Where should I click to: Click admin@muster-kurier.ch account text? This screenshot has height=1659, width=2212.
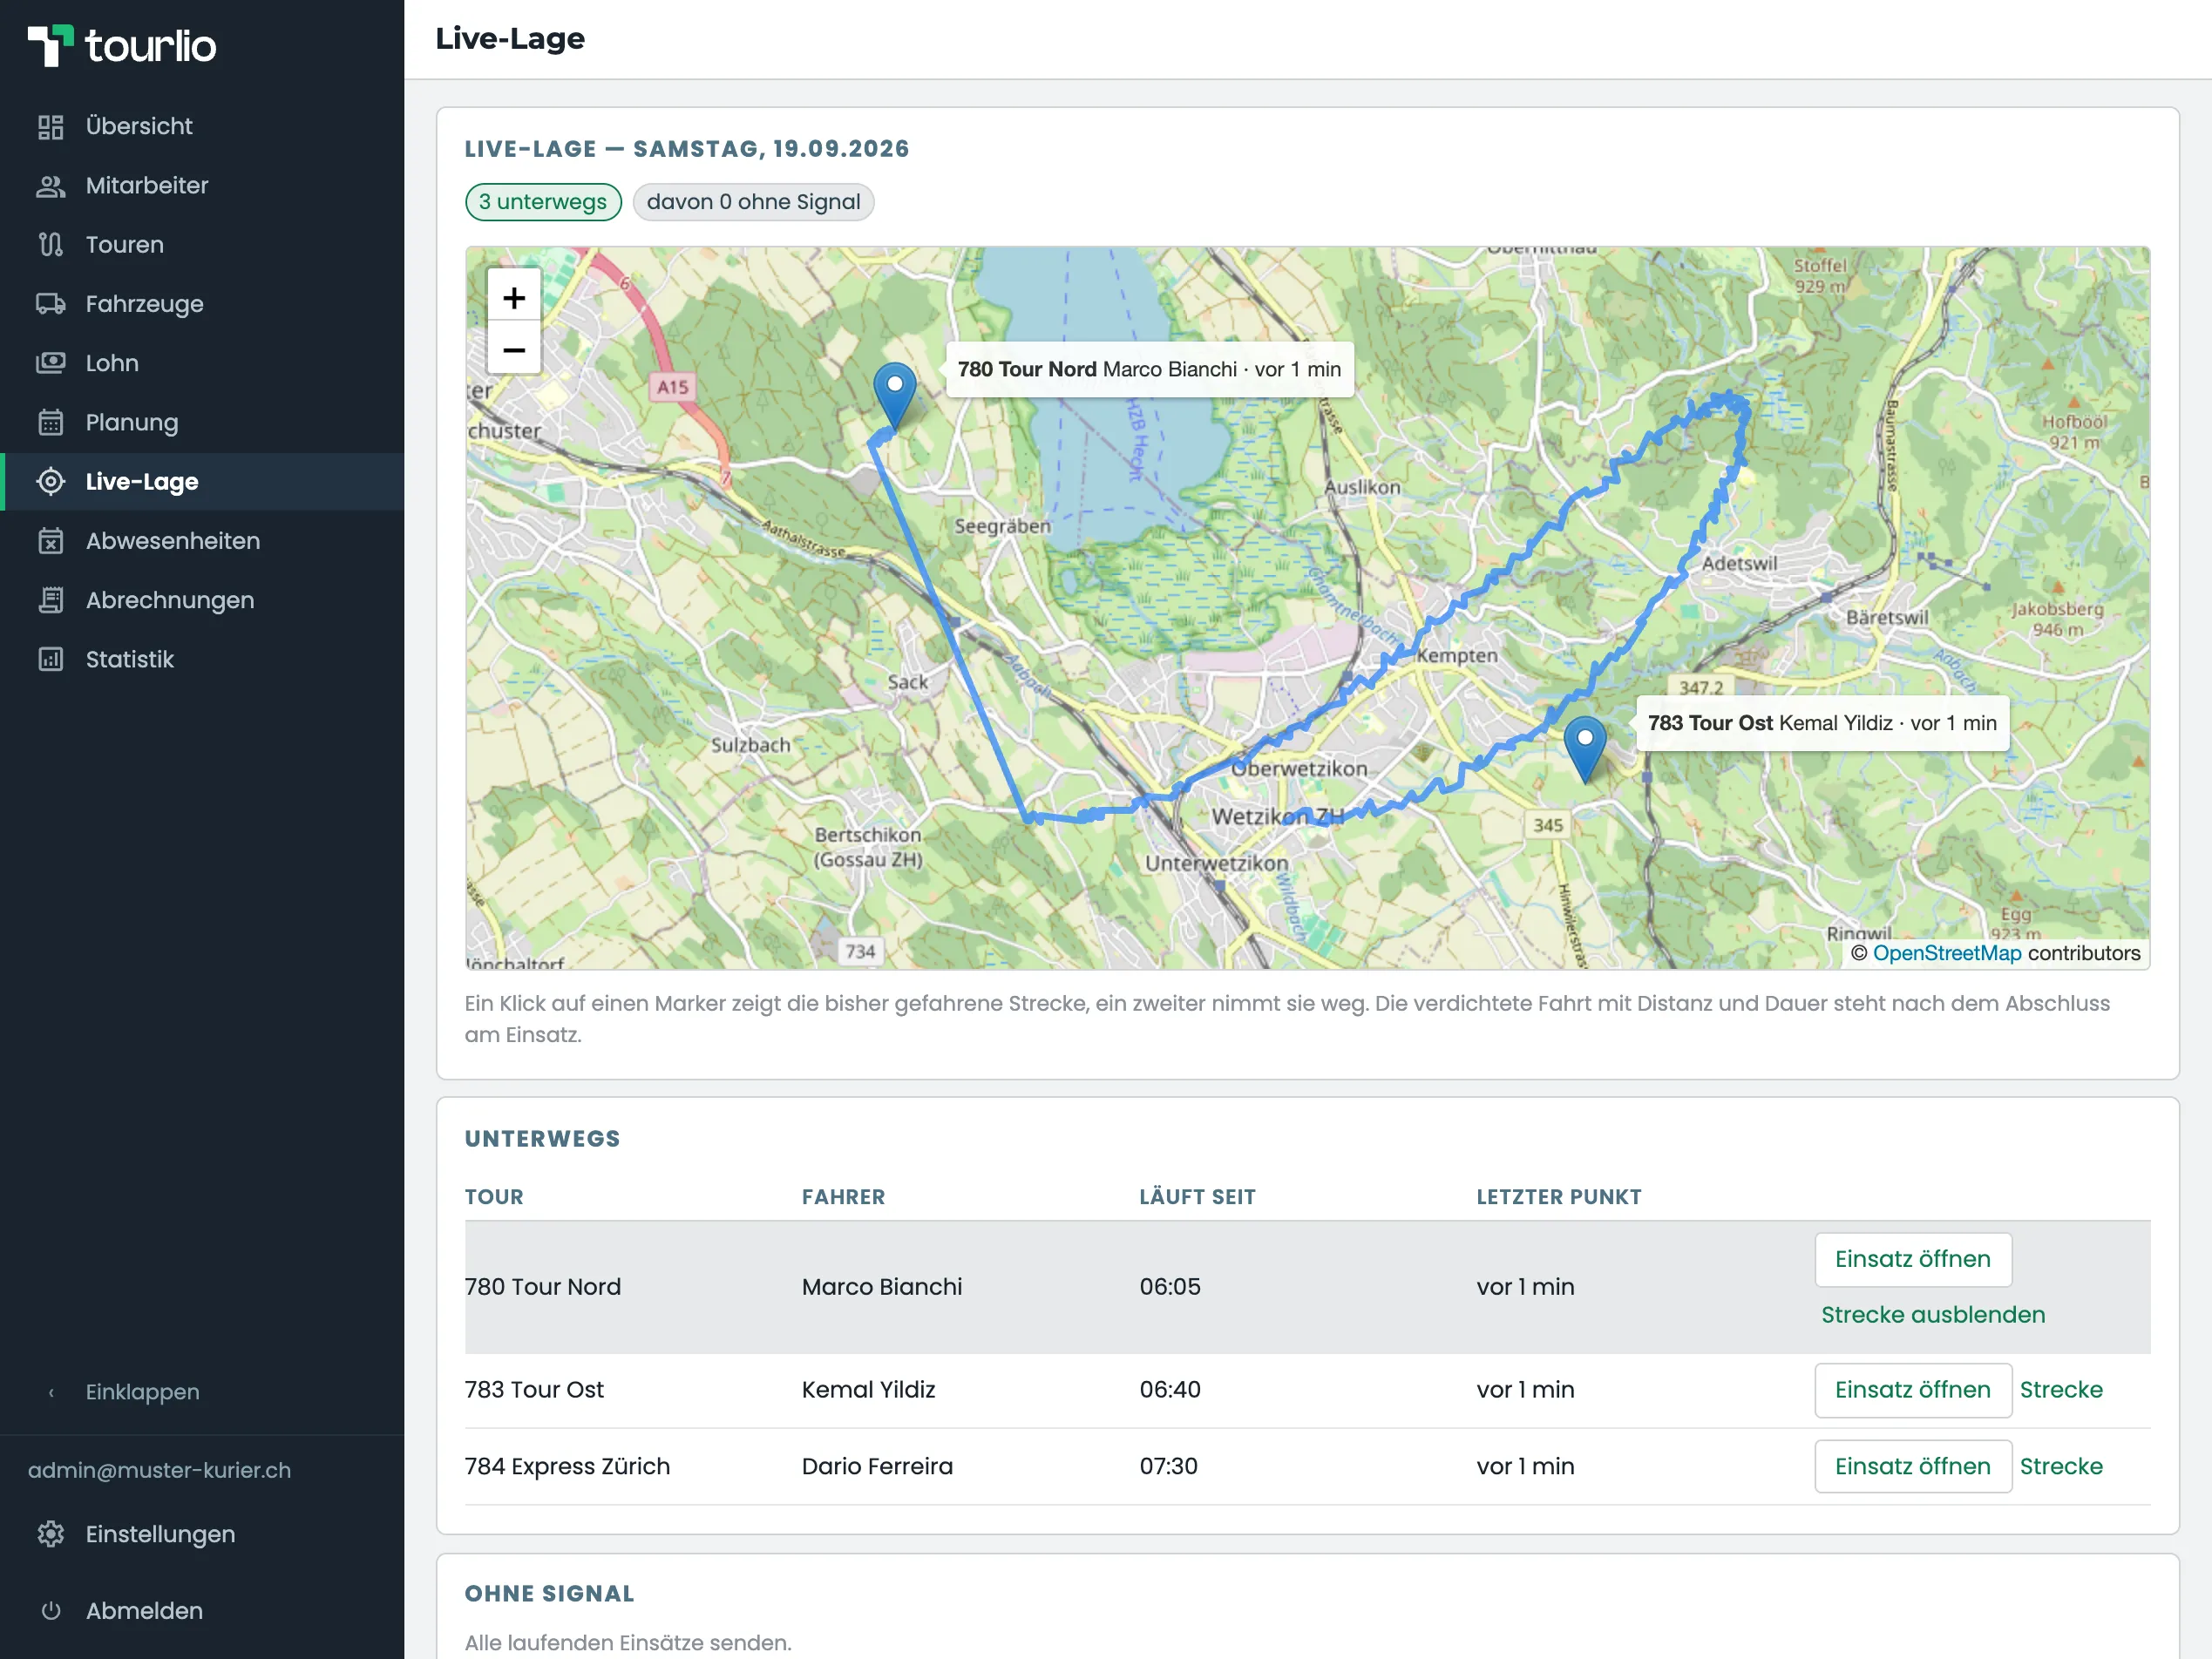click(159, 1470)
